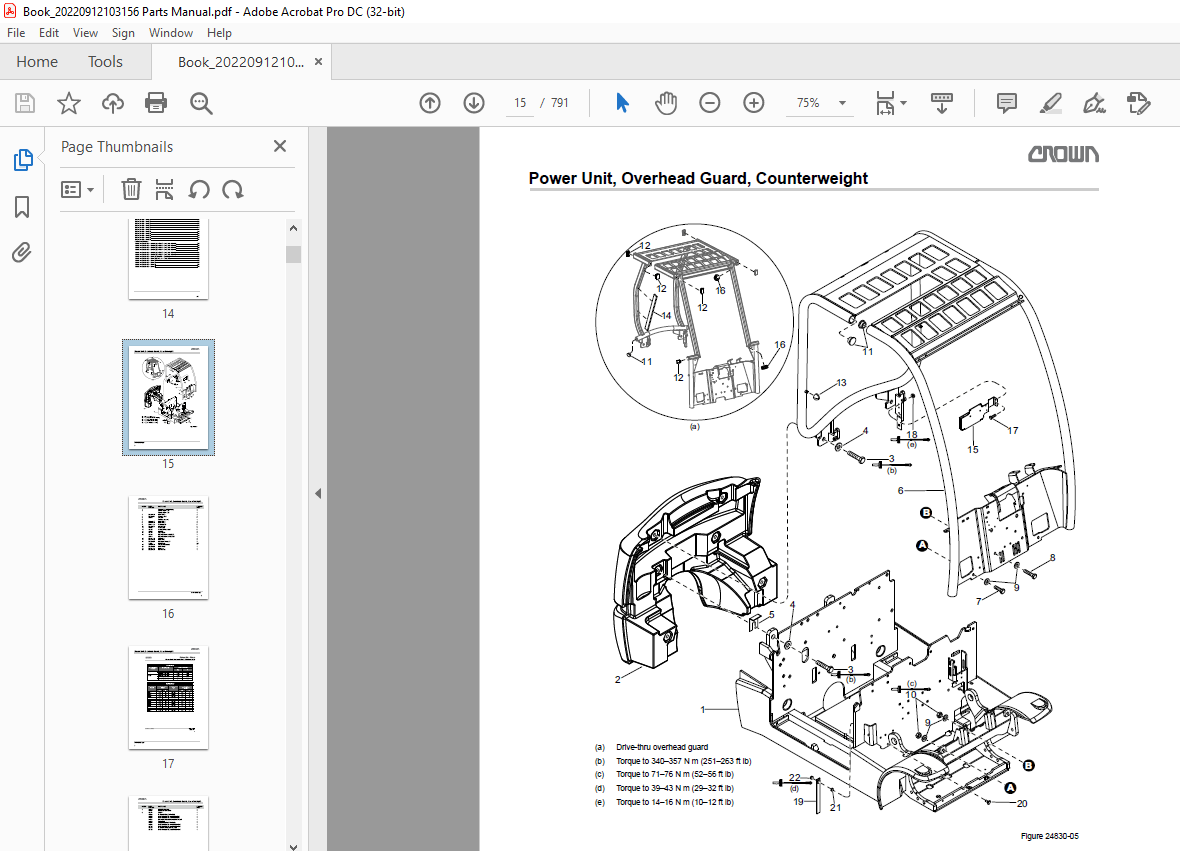Add a comment note icon
This screenshot has height=851, width=1180.
tap(1006, 103)
